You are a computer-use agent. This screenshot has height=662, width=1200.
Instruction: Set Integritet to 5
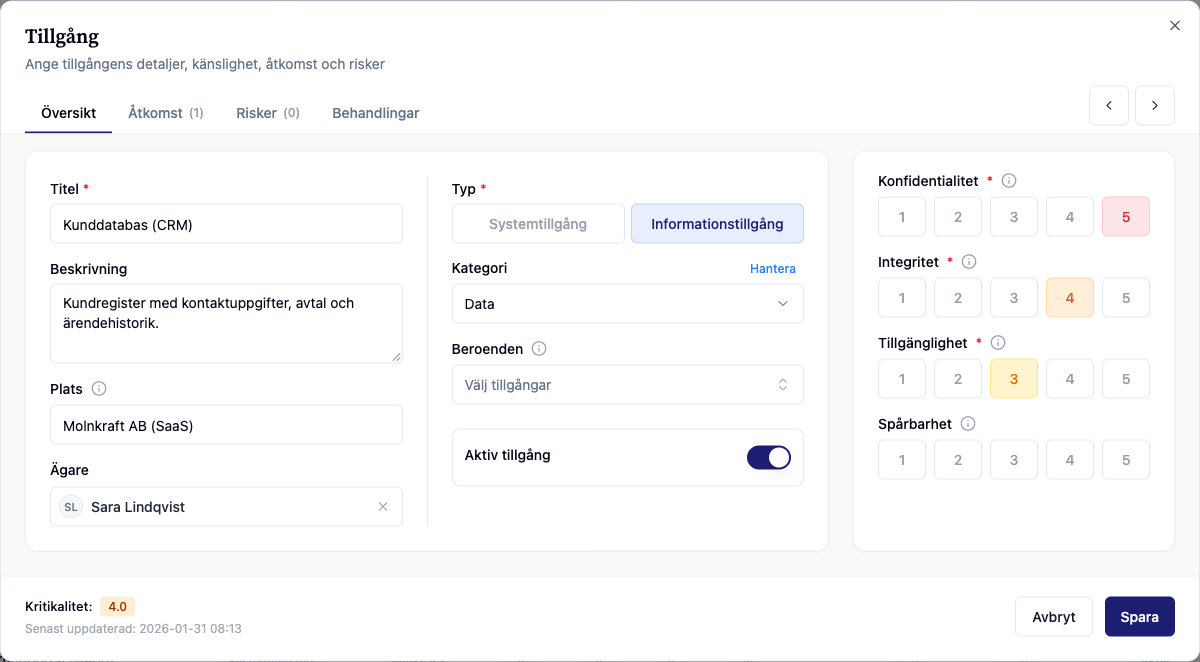[x=1126, y=298]
